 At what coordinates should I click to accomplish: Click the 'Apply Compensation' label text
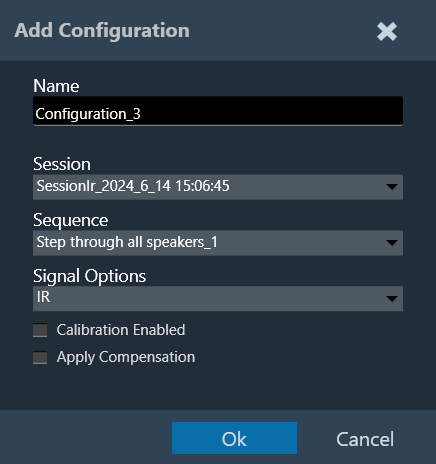coord(126,357)
